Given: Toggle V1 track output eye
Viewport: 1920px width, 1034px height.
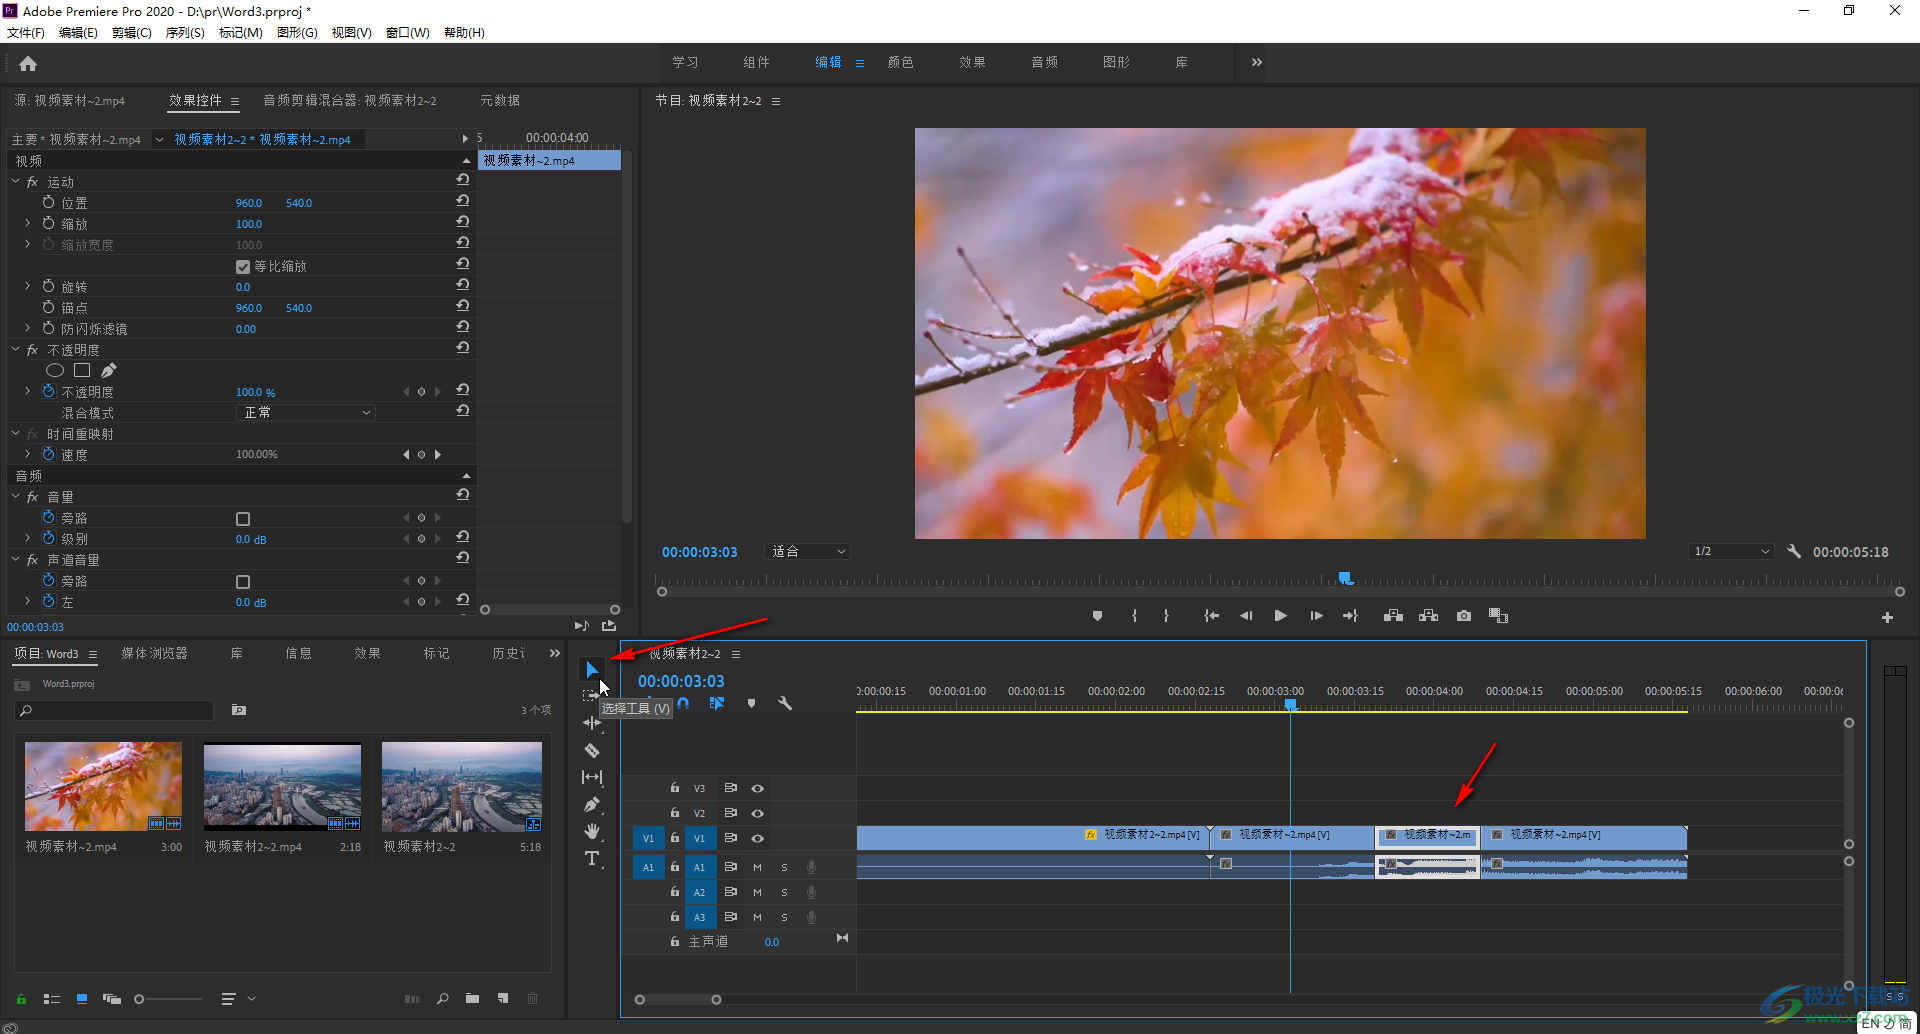Looking at the screenshot, I should [757, 839].
